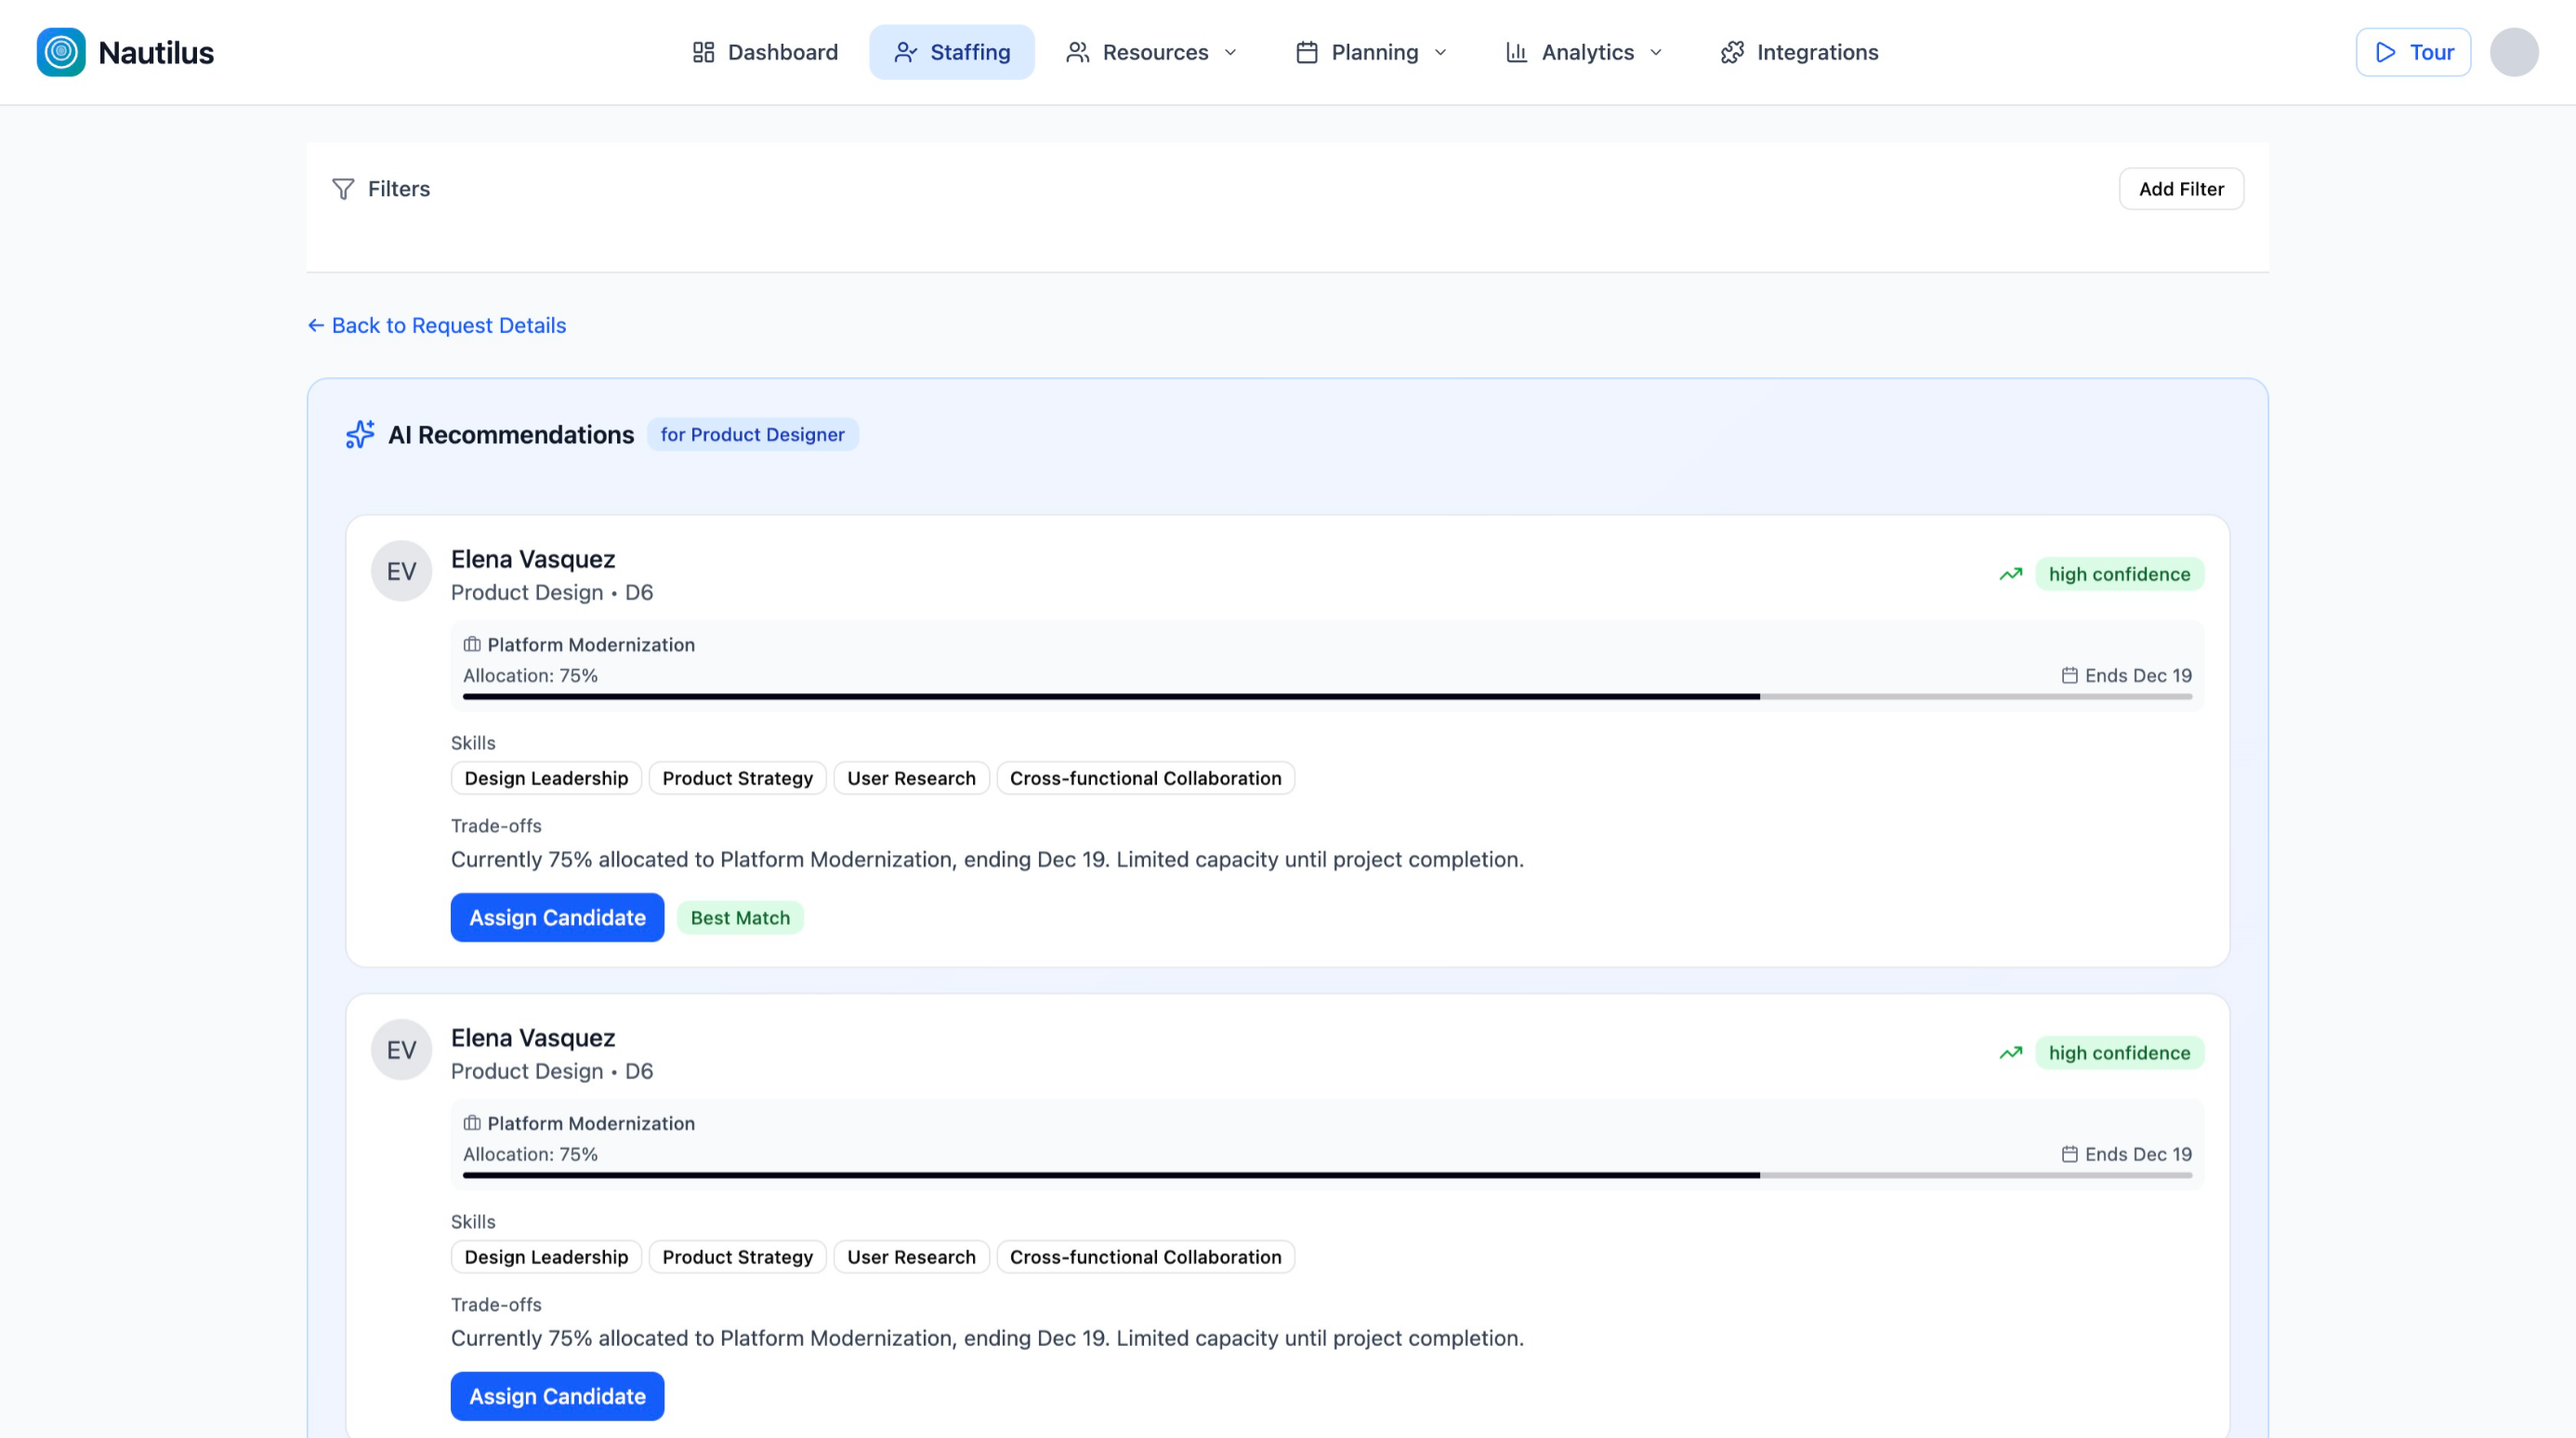Screen dimensions: 2576x1438
Task: Select the Dashboard grid icon
Action: click(703, 52)
